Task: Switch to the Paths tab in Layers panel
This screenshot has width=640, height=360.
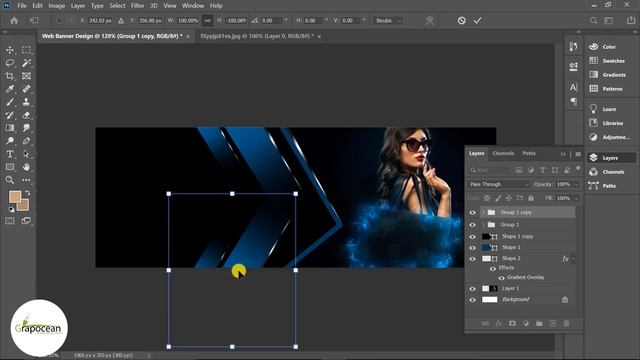Action: pyautogui.click(x=529, y=153)
